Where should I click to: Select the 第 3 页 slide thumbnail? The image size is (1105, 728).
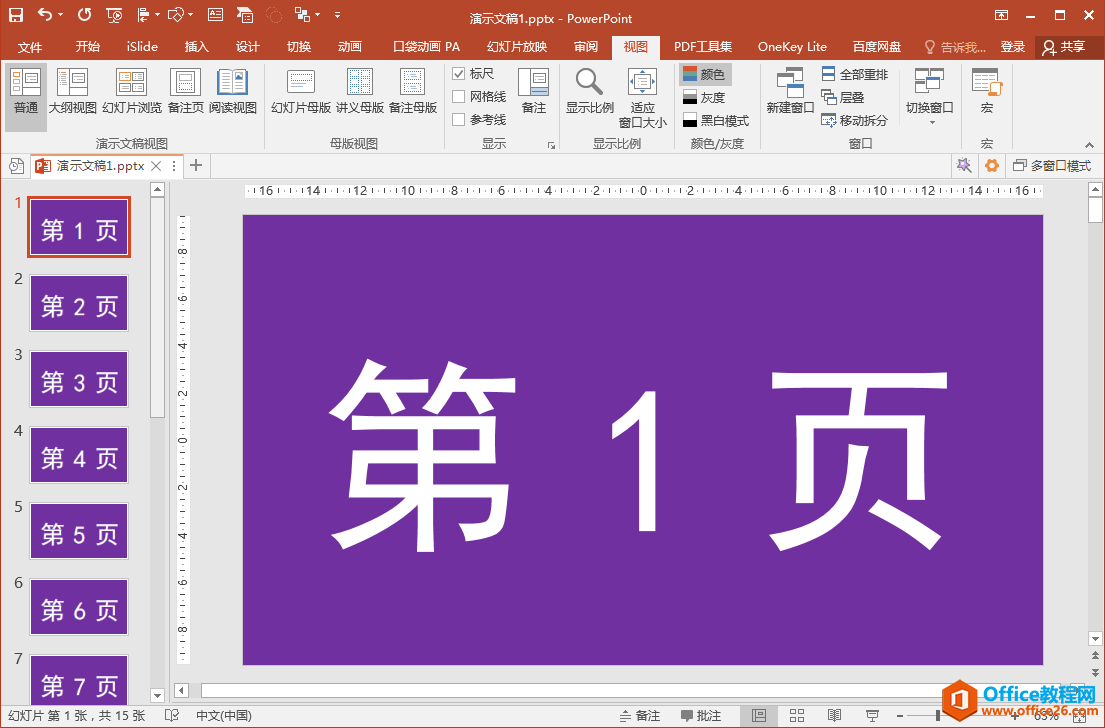(x=79, y=380)
